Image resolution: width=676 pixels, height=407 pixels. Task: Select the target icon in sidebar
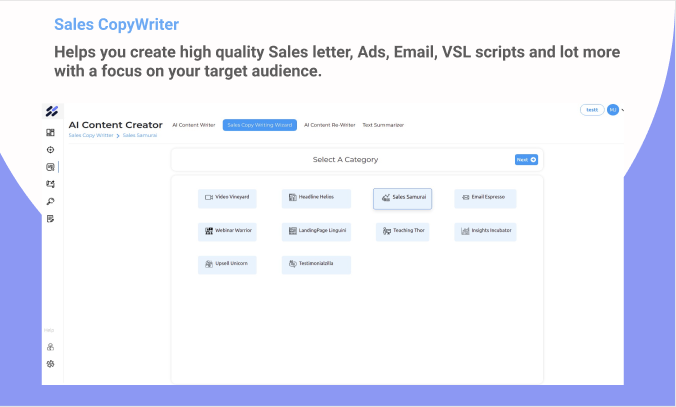click(50, 150)
